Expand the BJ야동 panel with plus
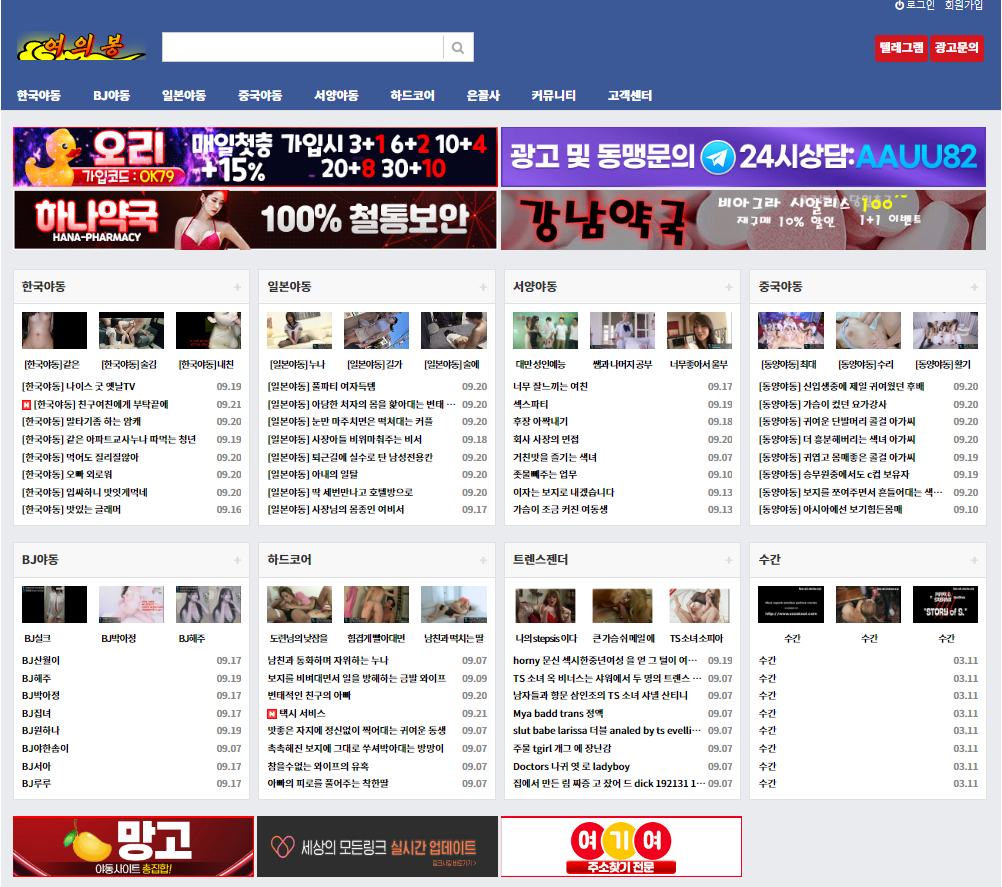Viewport: 1002px width, 887px height. [x=237, y=560]
